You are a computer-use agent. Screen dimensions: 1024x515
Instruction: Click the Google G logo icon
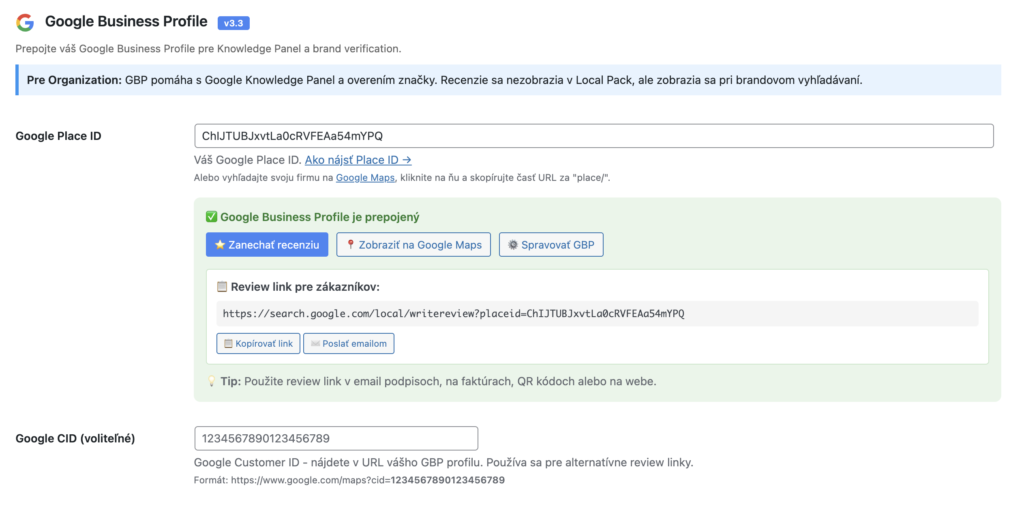click(25, 22)
